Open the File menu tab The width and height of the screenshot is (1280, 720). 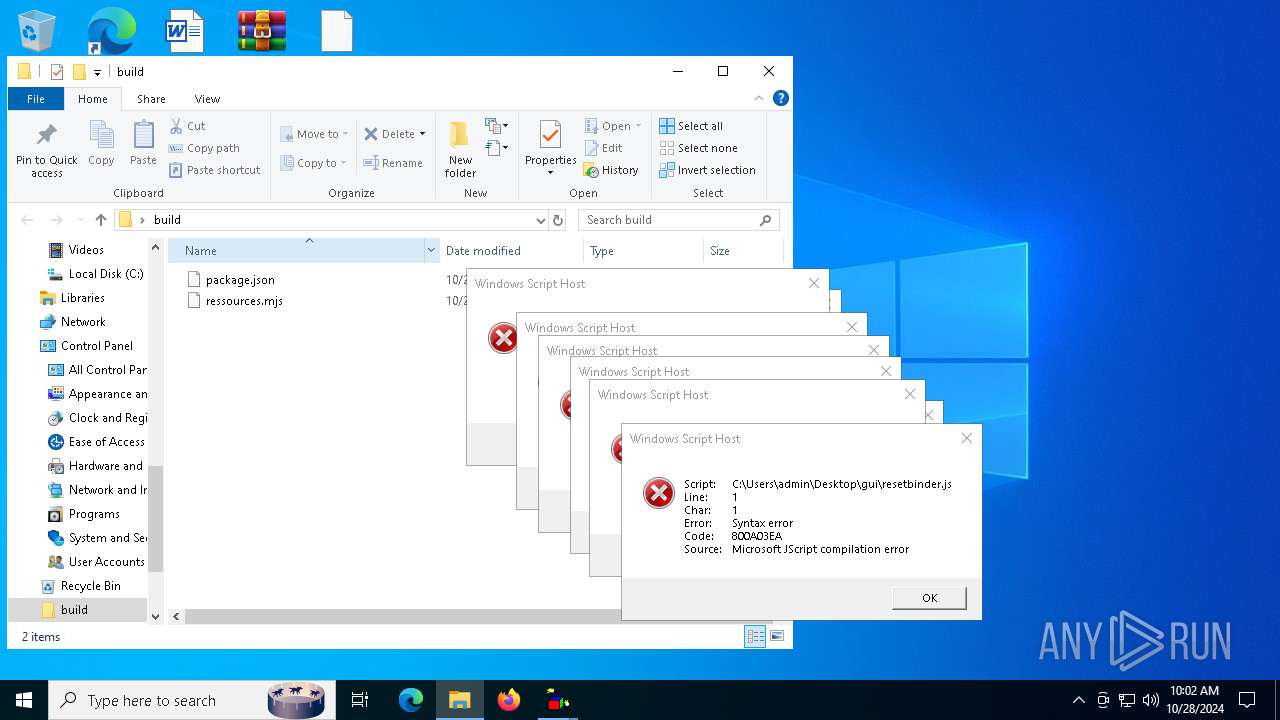click(x=36, y=99)
